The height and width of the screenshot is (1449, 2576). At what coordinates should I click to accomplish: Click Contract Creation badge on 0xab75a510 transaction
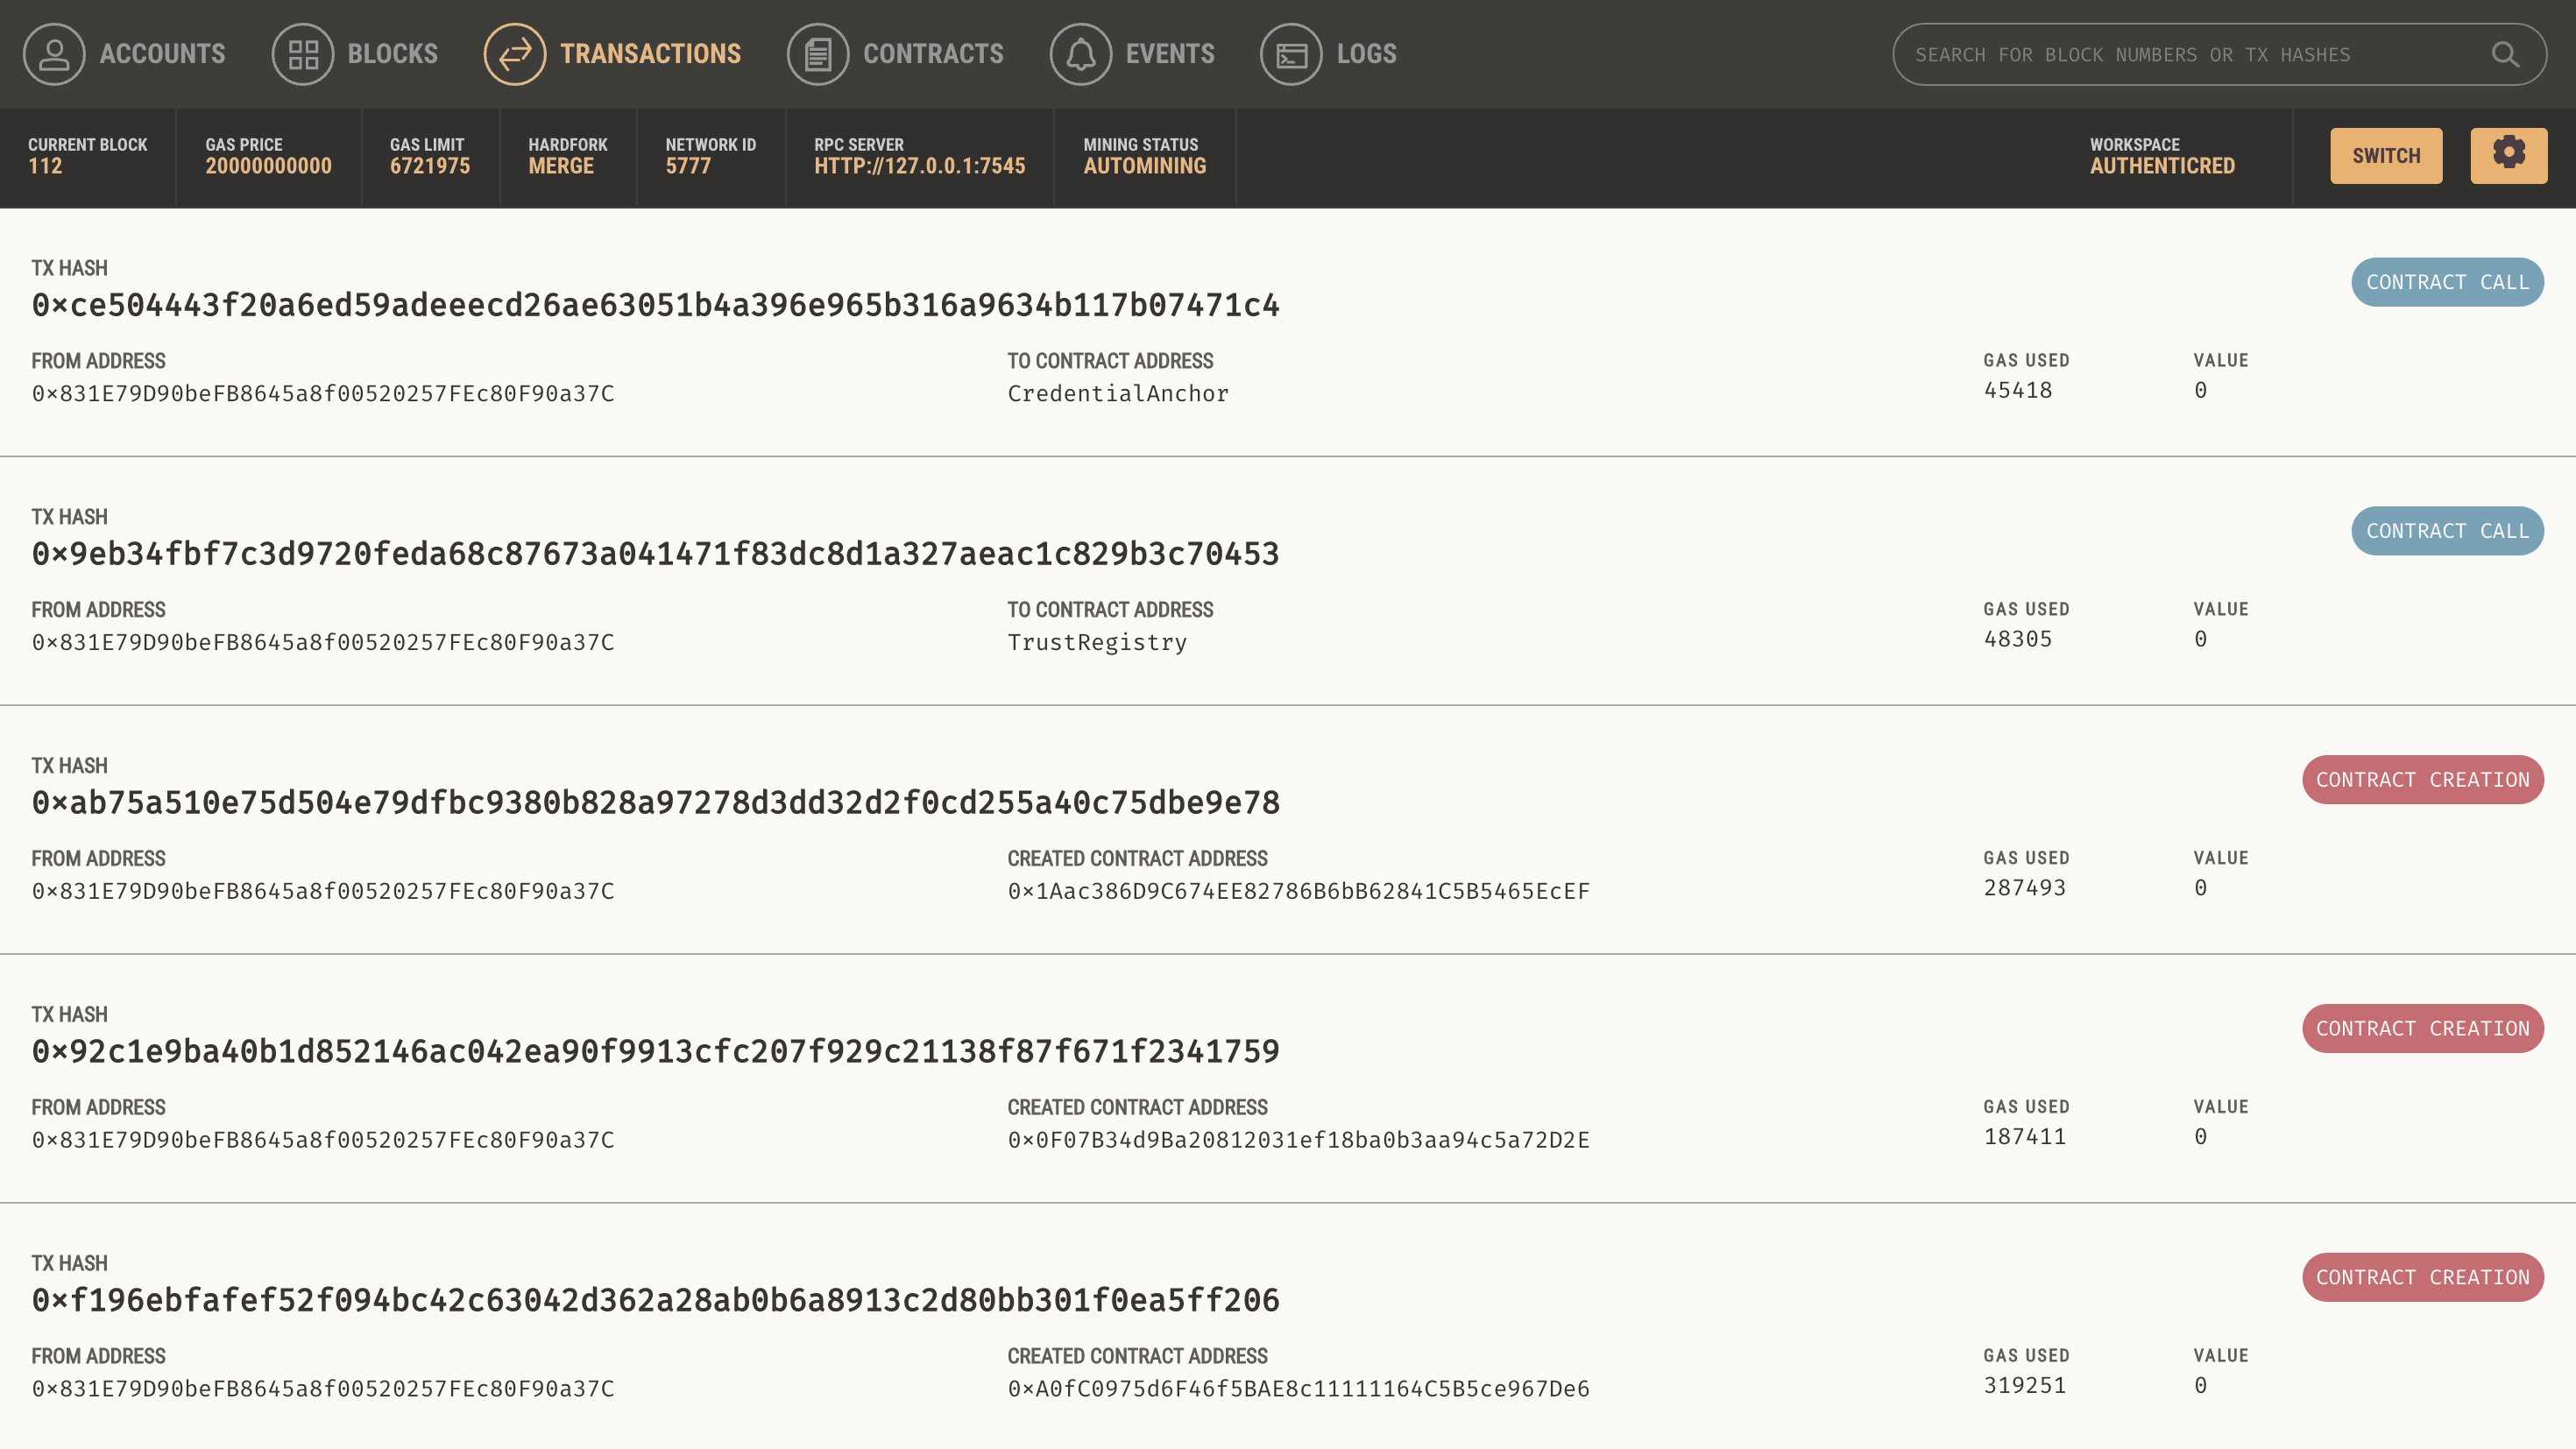(2421, 780)
